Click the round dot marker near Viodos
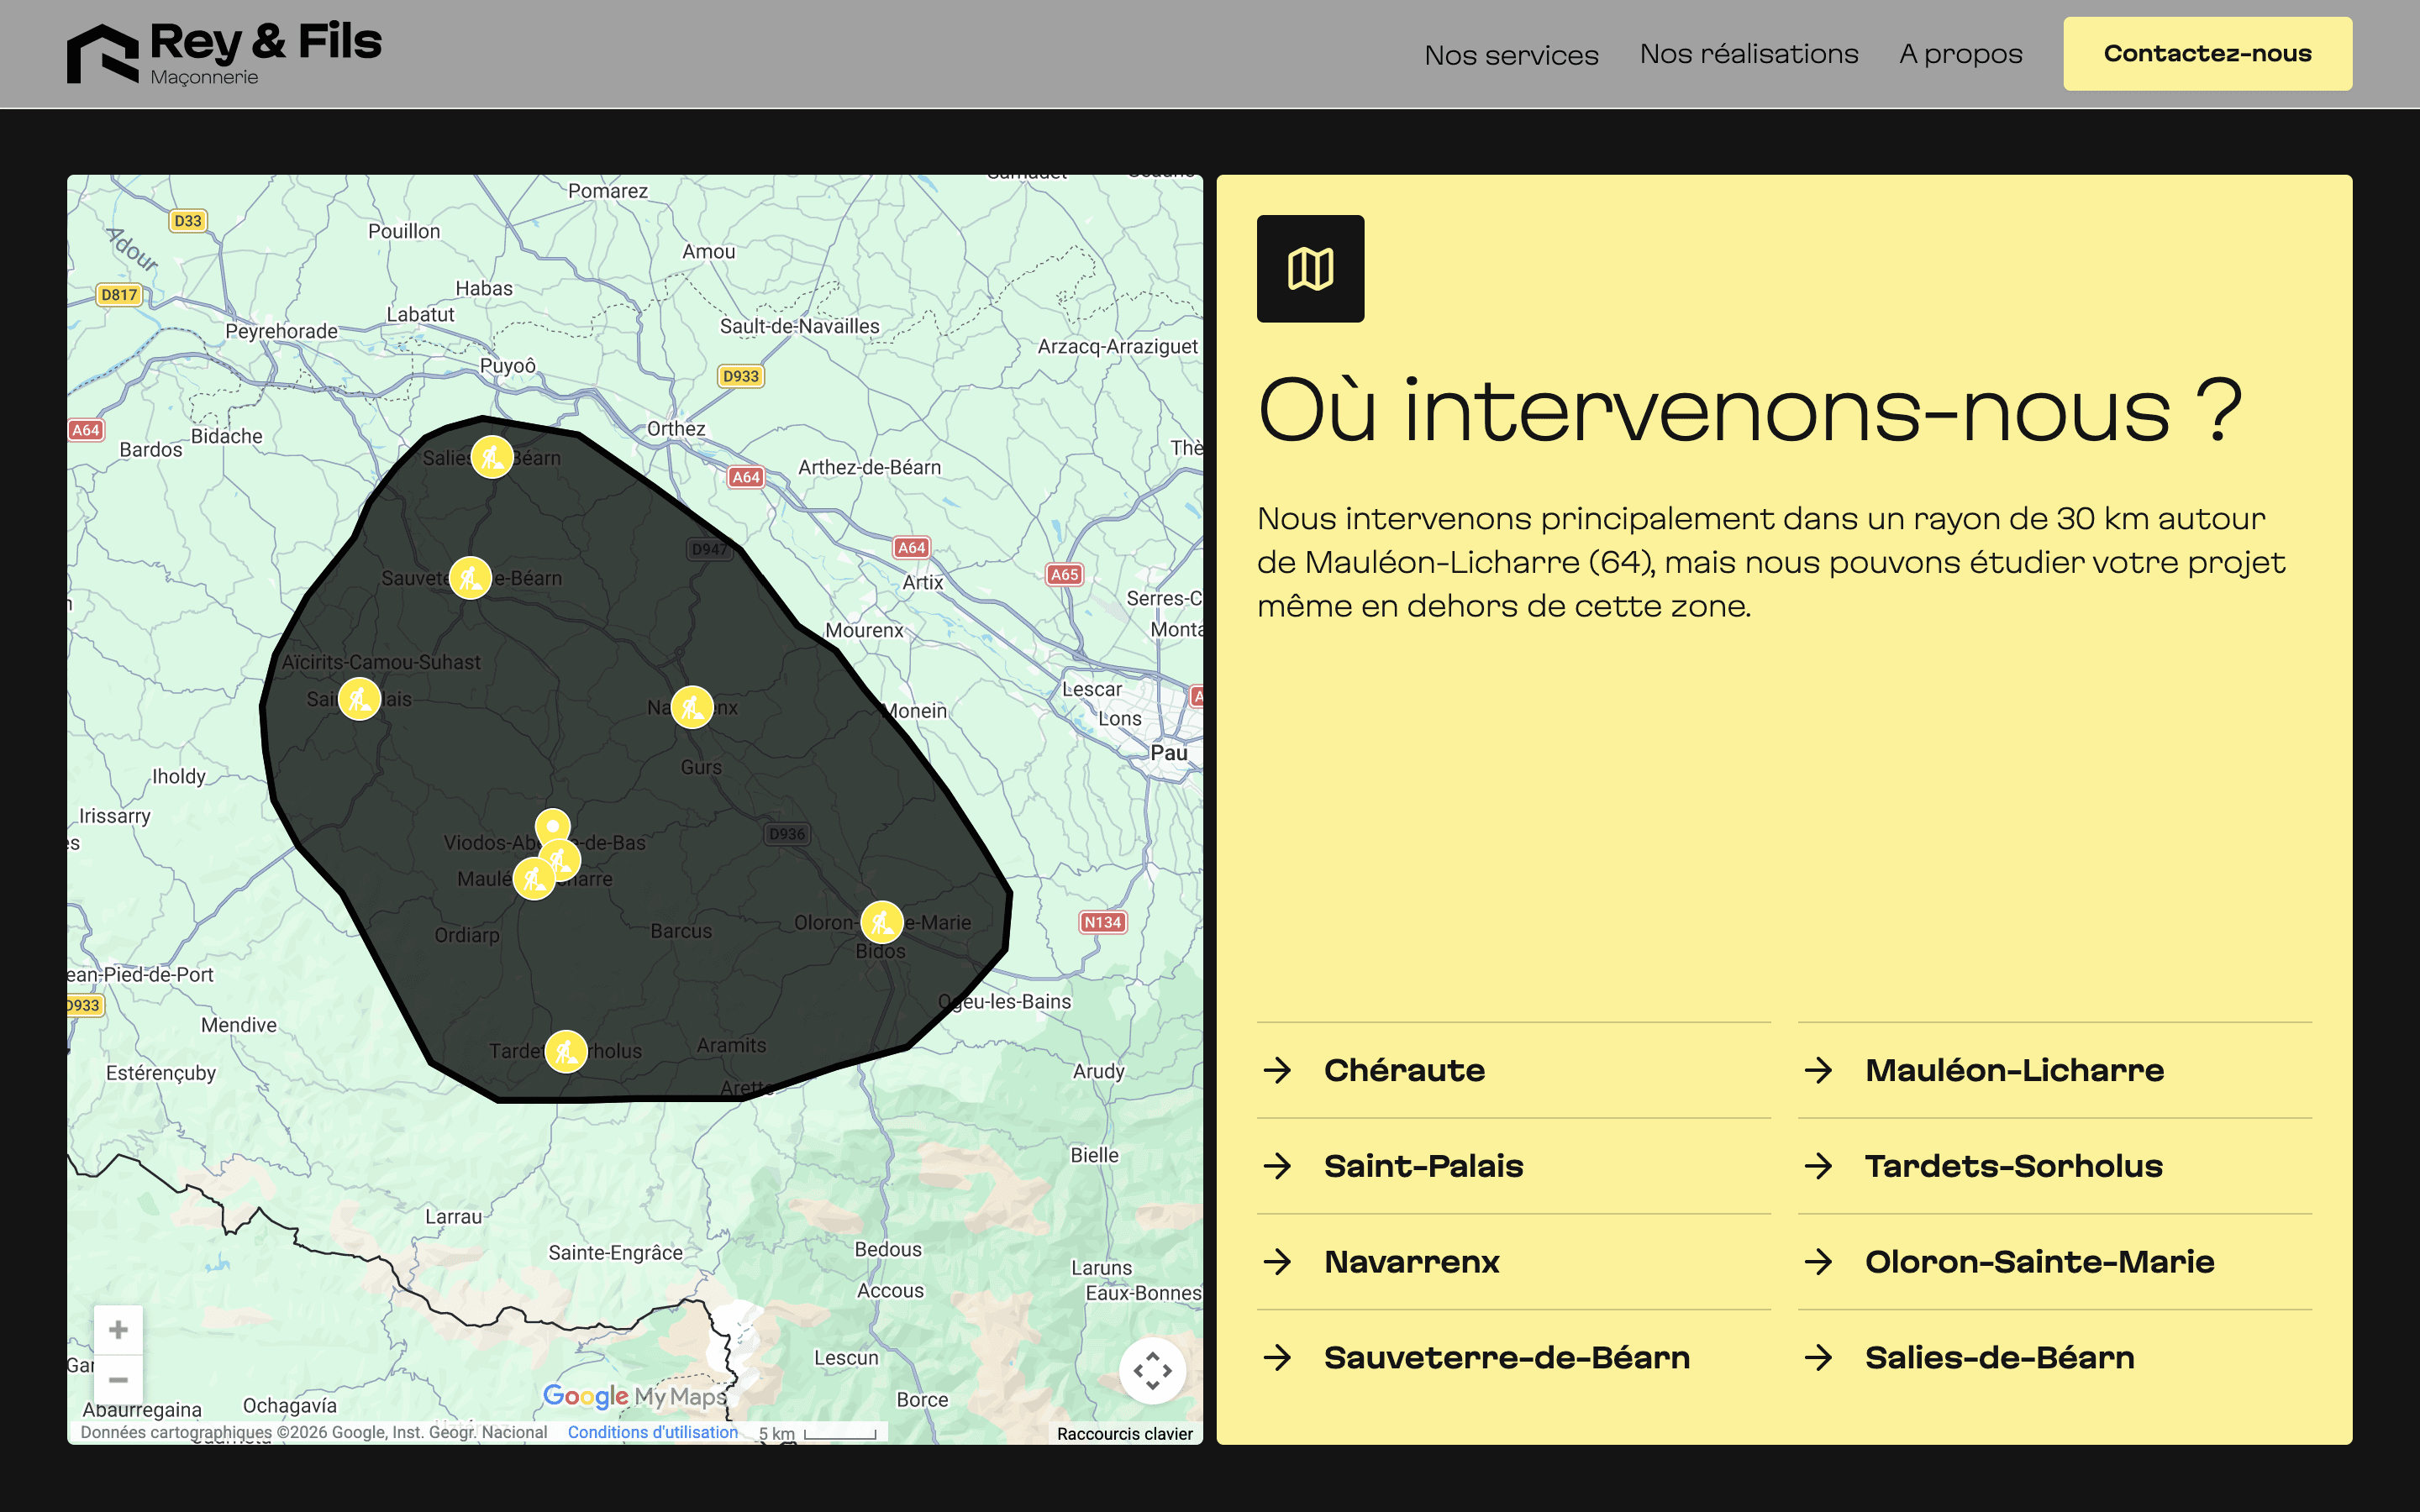This screenshot has height=1512, width=2420. click(x=553, y=826)
